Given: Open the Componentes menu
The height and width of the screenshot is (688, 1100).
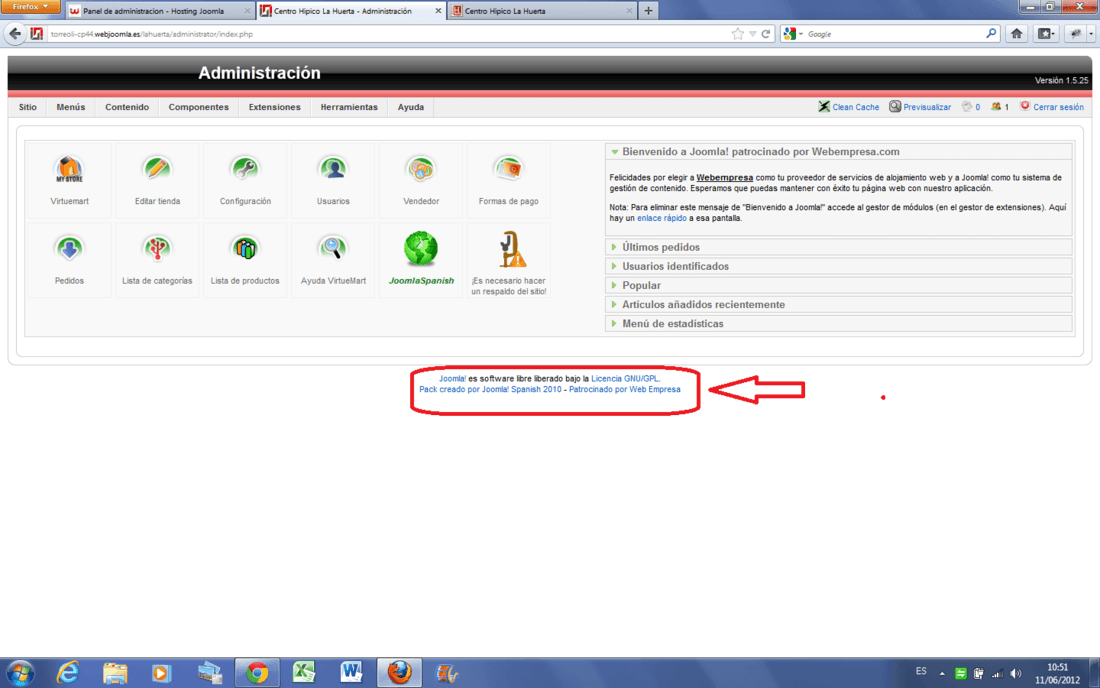Looking at the screenshot, I should tap(199, 107).
